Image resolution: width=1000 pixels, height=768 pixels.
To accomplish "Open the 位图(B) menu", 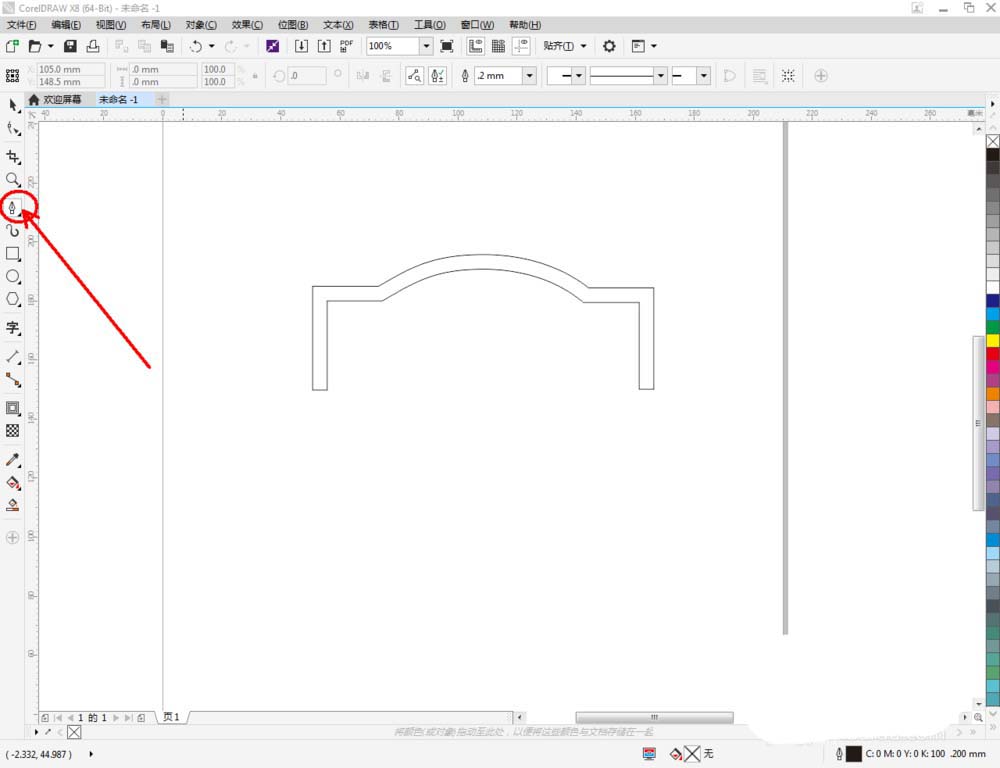I will point(293,25).
